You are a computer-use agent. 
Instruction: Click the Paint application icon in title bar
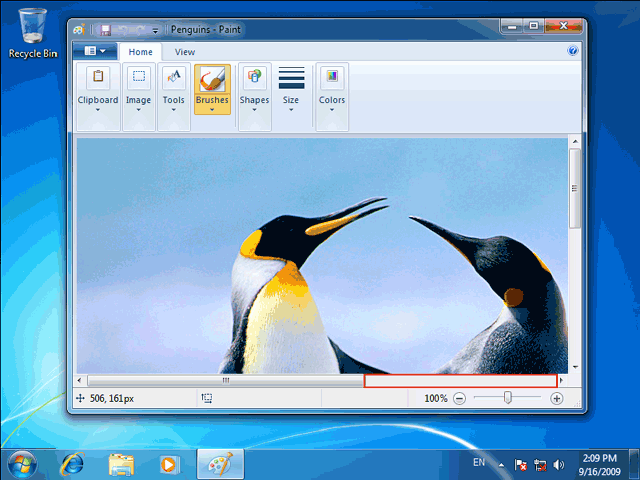point(79,29)
